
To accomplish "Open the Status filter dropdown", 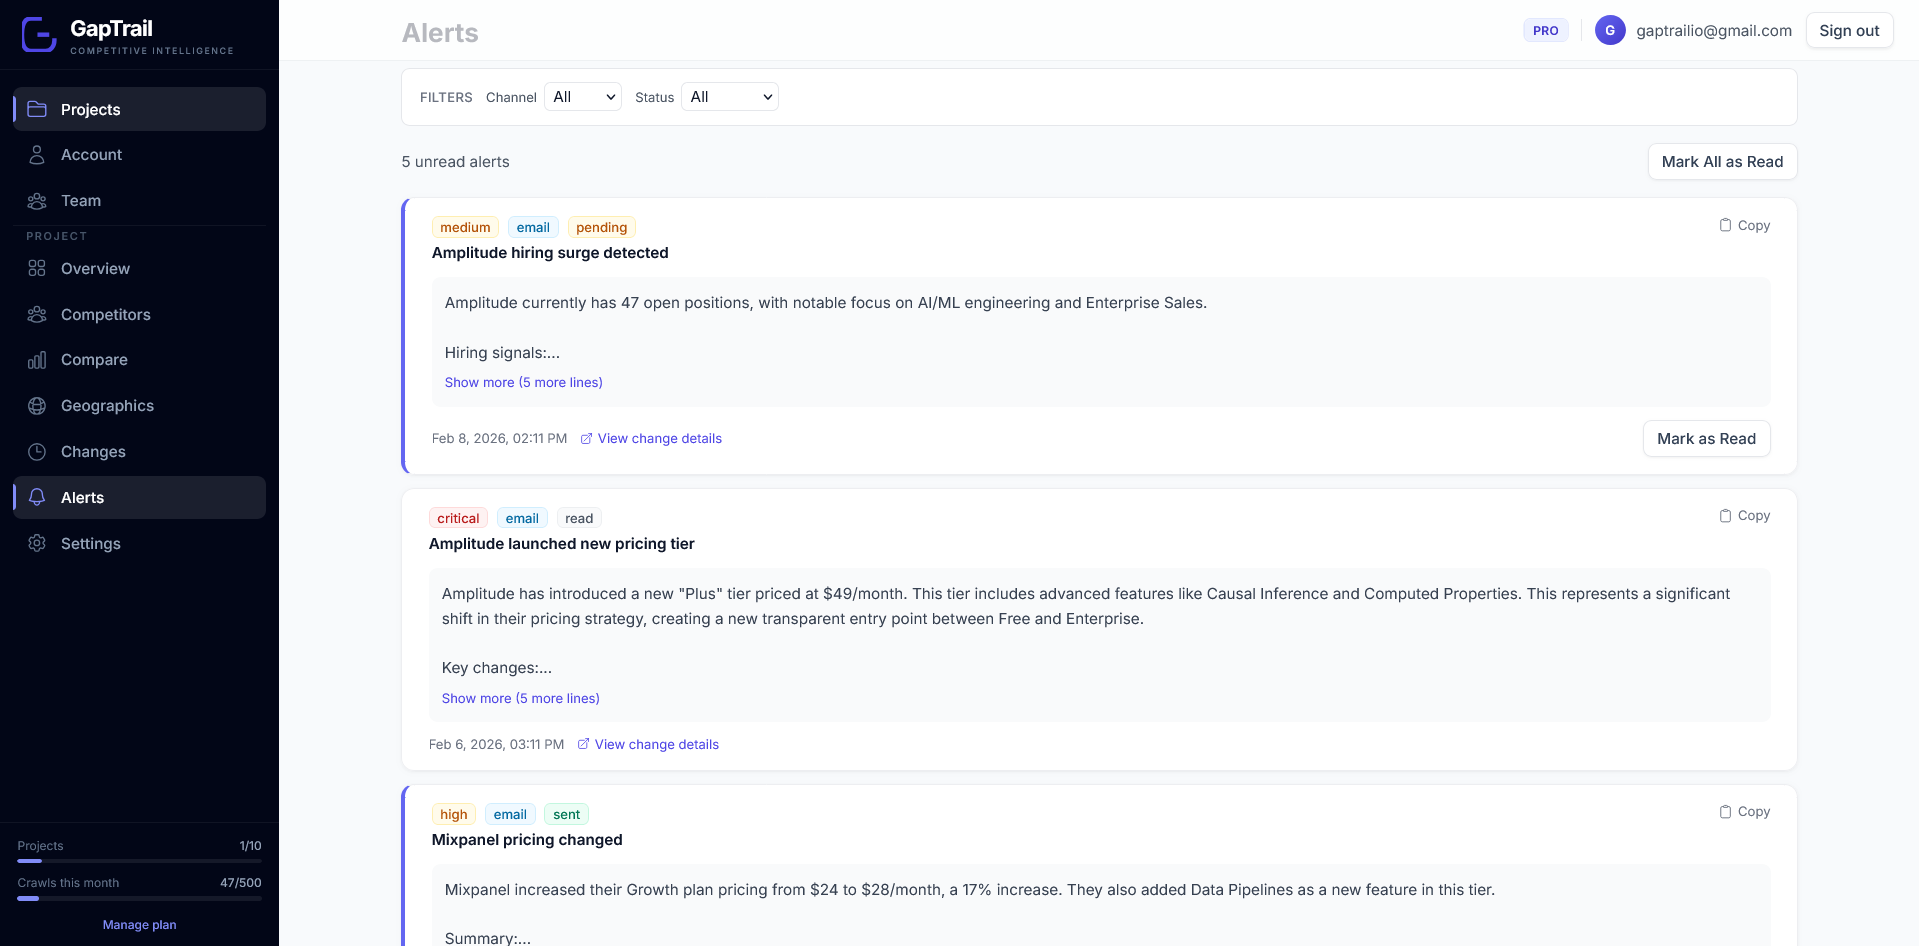I will pos(730,97).
